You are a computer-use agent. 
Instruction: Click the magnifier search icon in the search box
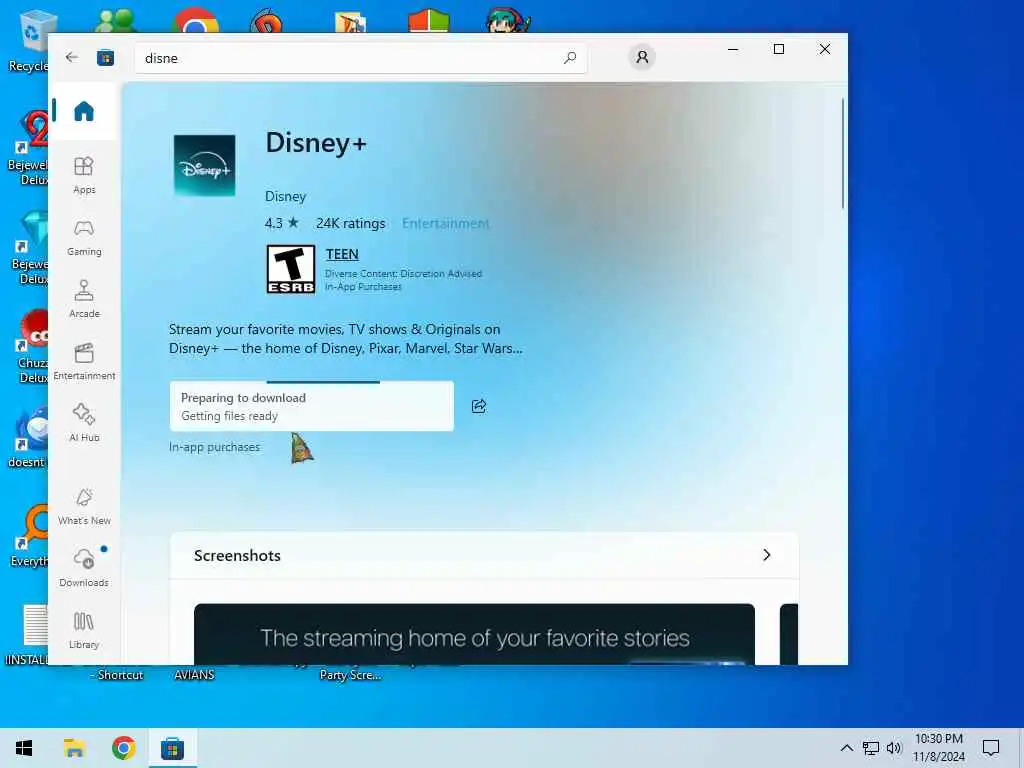click(569, 57)
